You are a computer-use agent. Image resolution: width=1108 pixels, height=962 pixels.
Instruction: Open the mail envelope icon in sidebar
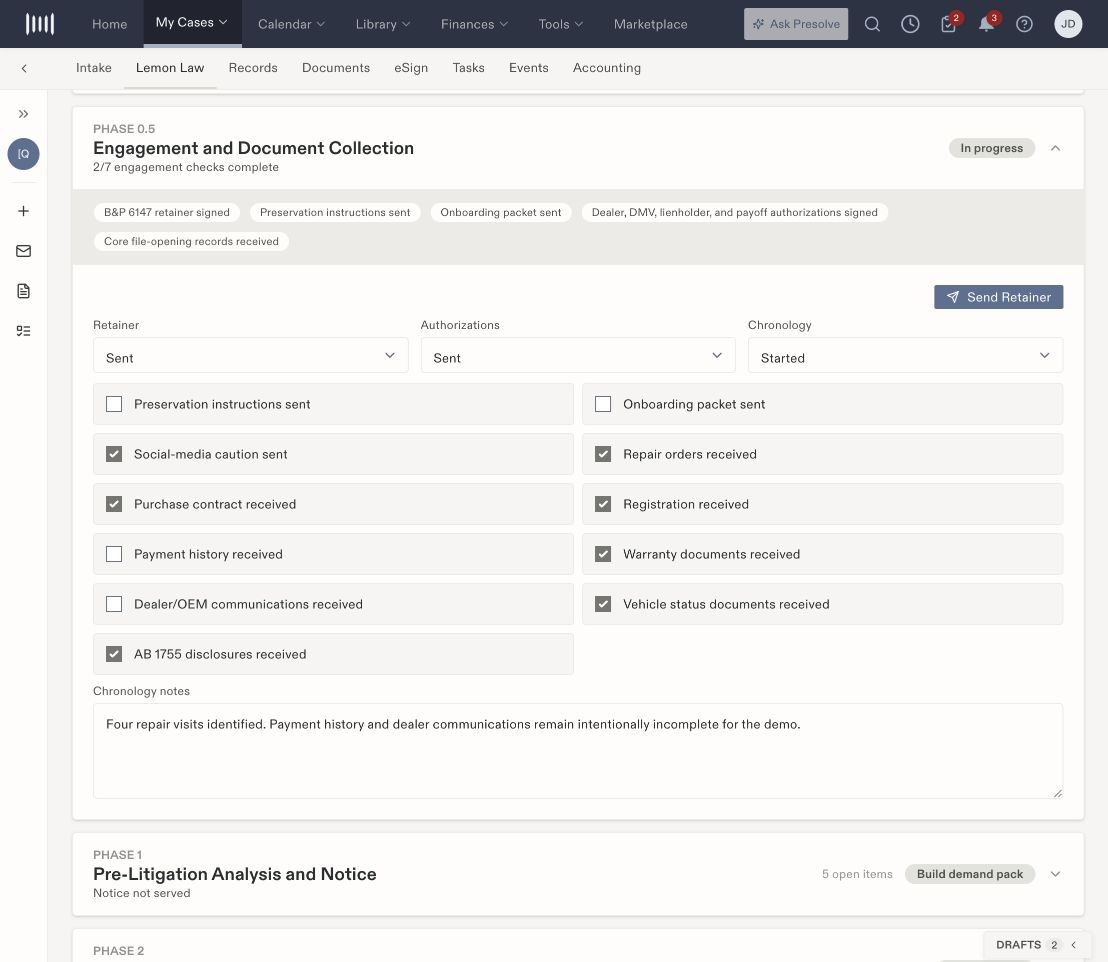pyautogui.click(x=23, y=251)
